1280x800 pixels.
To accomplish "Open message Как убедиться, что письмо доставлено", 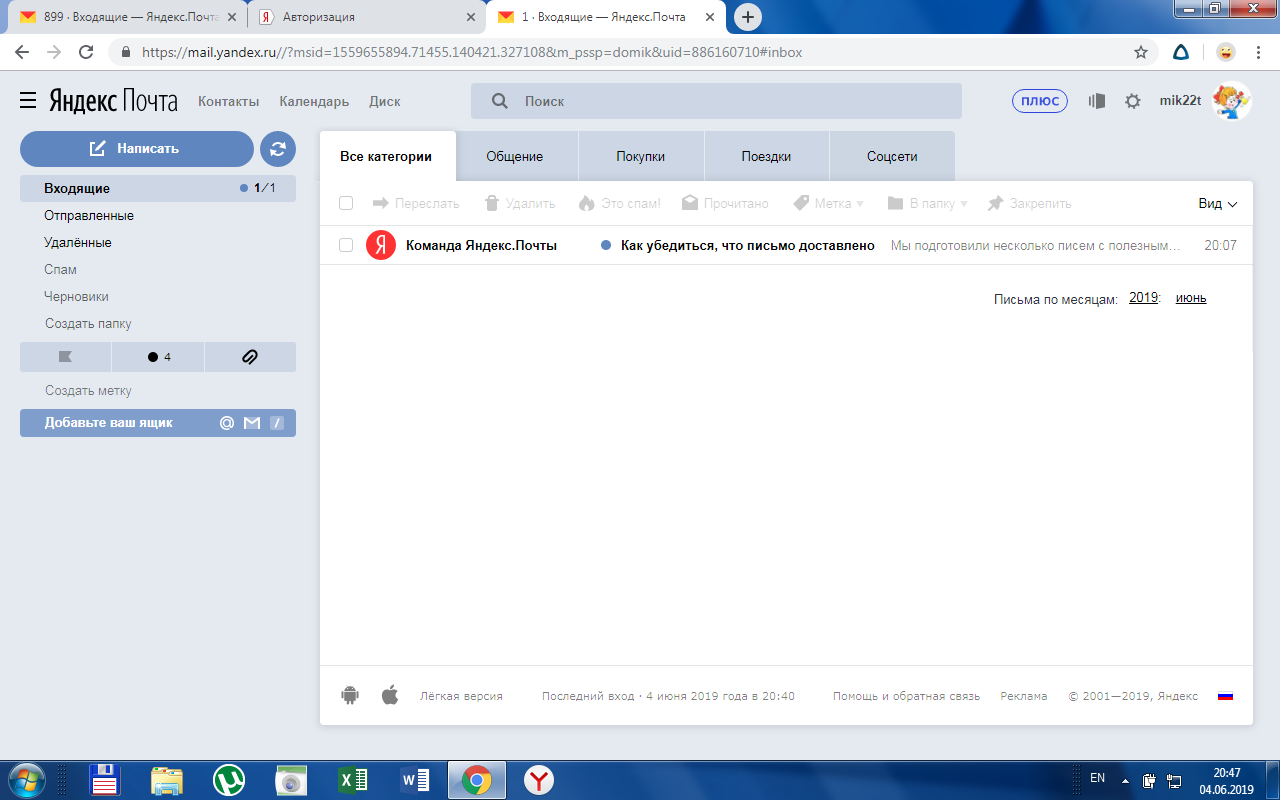I will (748, 246).
